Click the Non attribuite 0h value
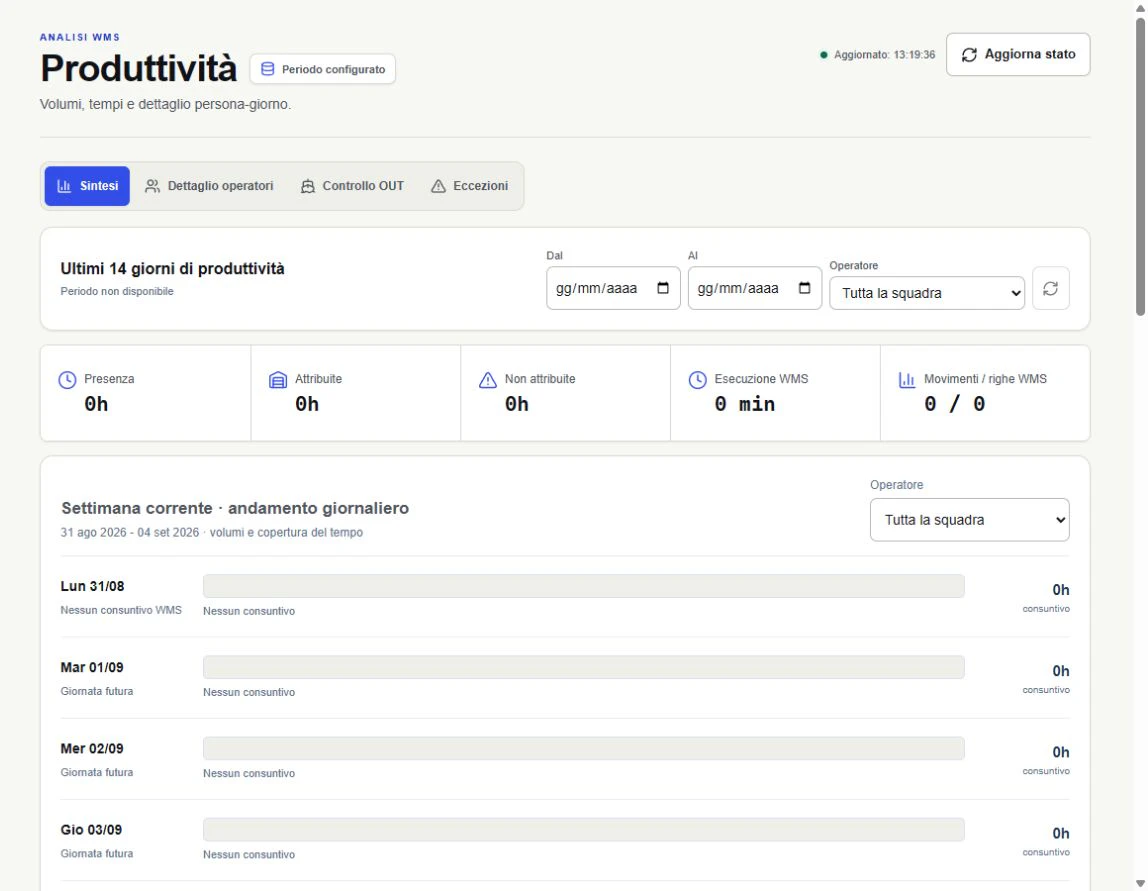The image size is (1148, 891). click(x=516, y=404)
